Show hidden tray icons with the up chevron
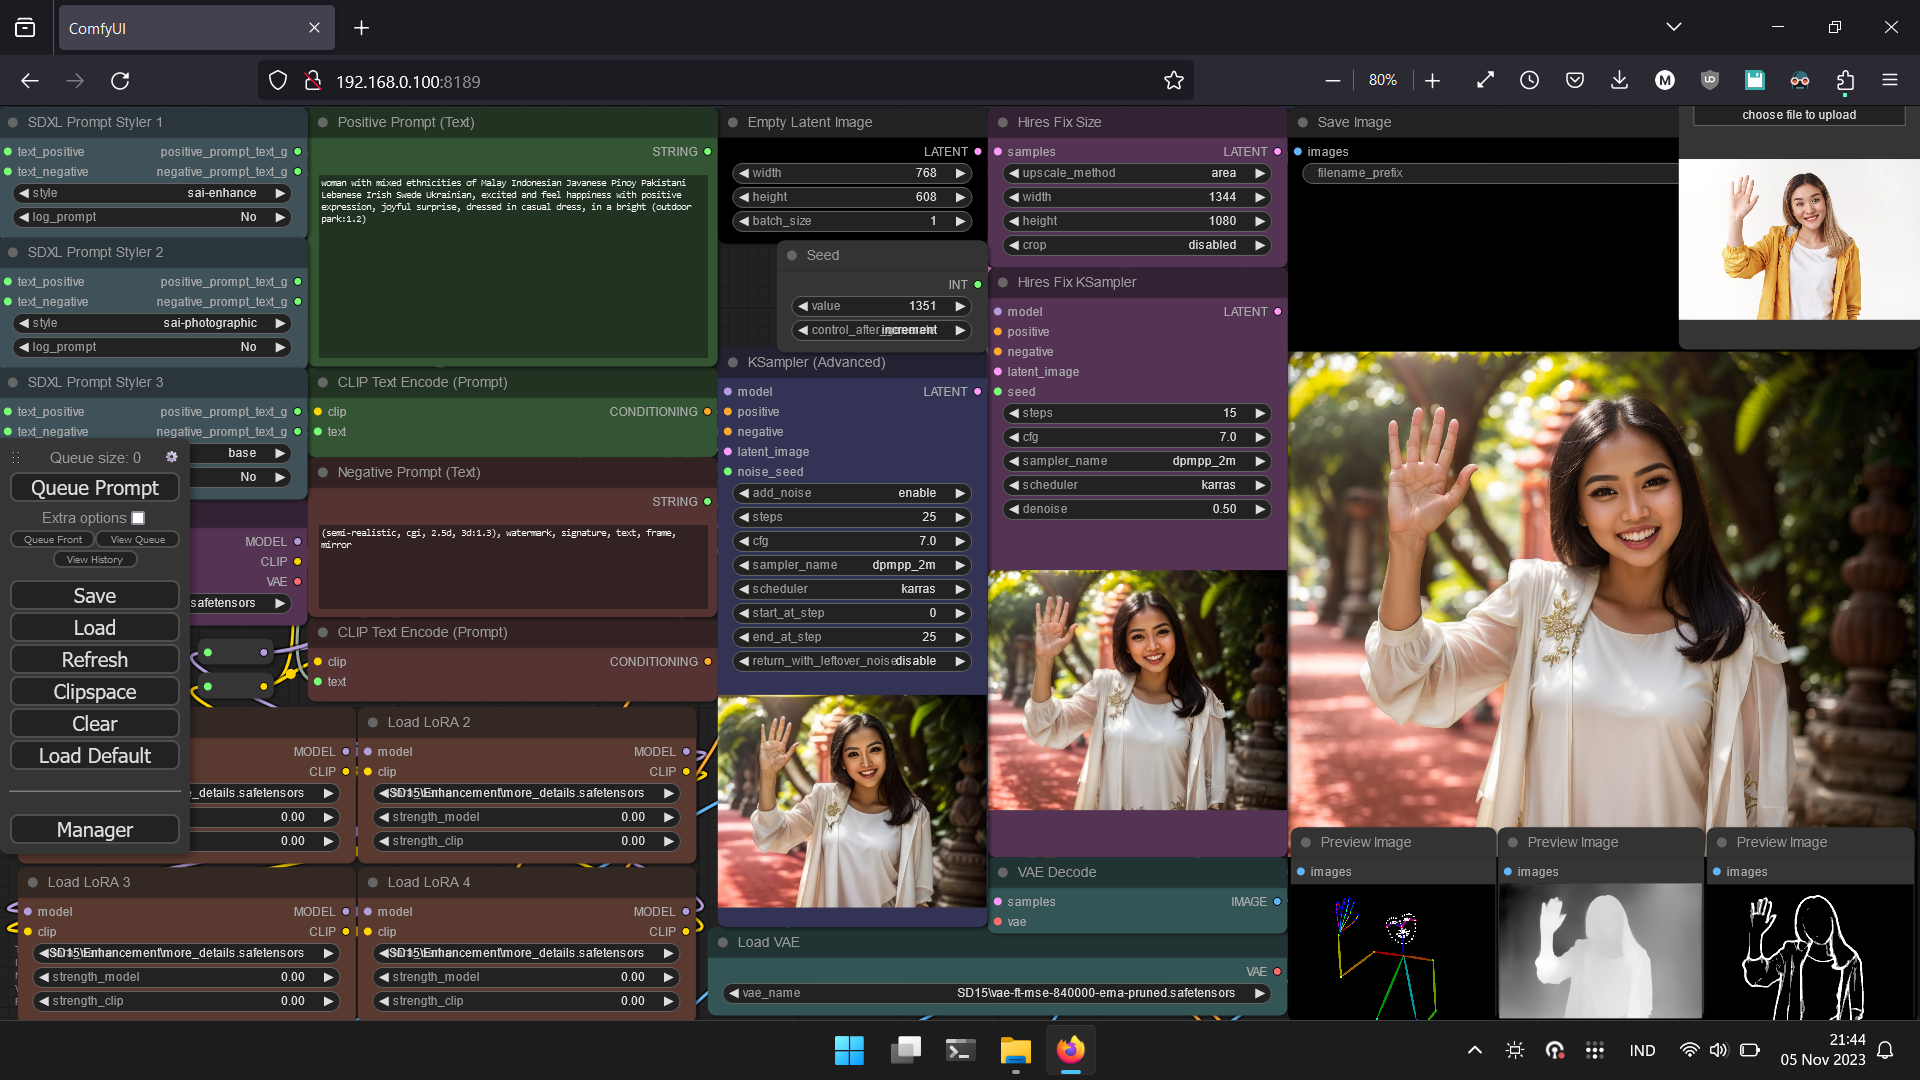Screen dimensions: 1920x1080 coord(1474,1050)
